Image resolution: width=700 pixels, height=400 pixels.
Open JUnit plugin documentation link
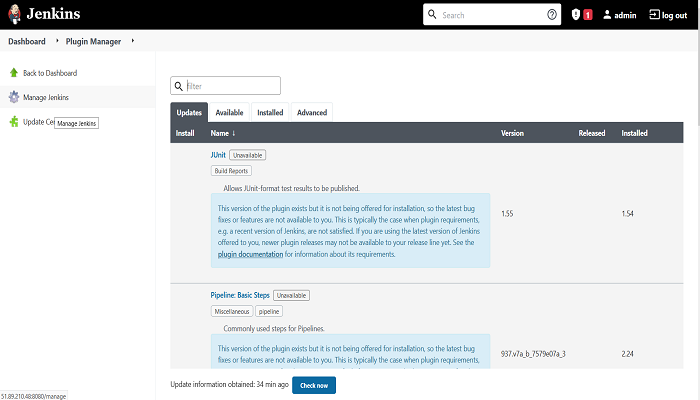250,254
